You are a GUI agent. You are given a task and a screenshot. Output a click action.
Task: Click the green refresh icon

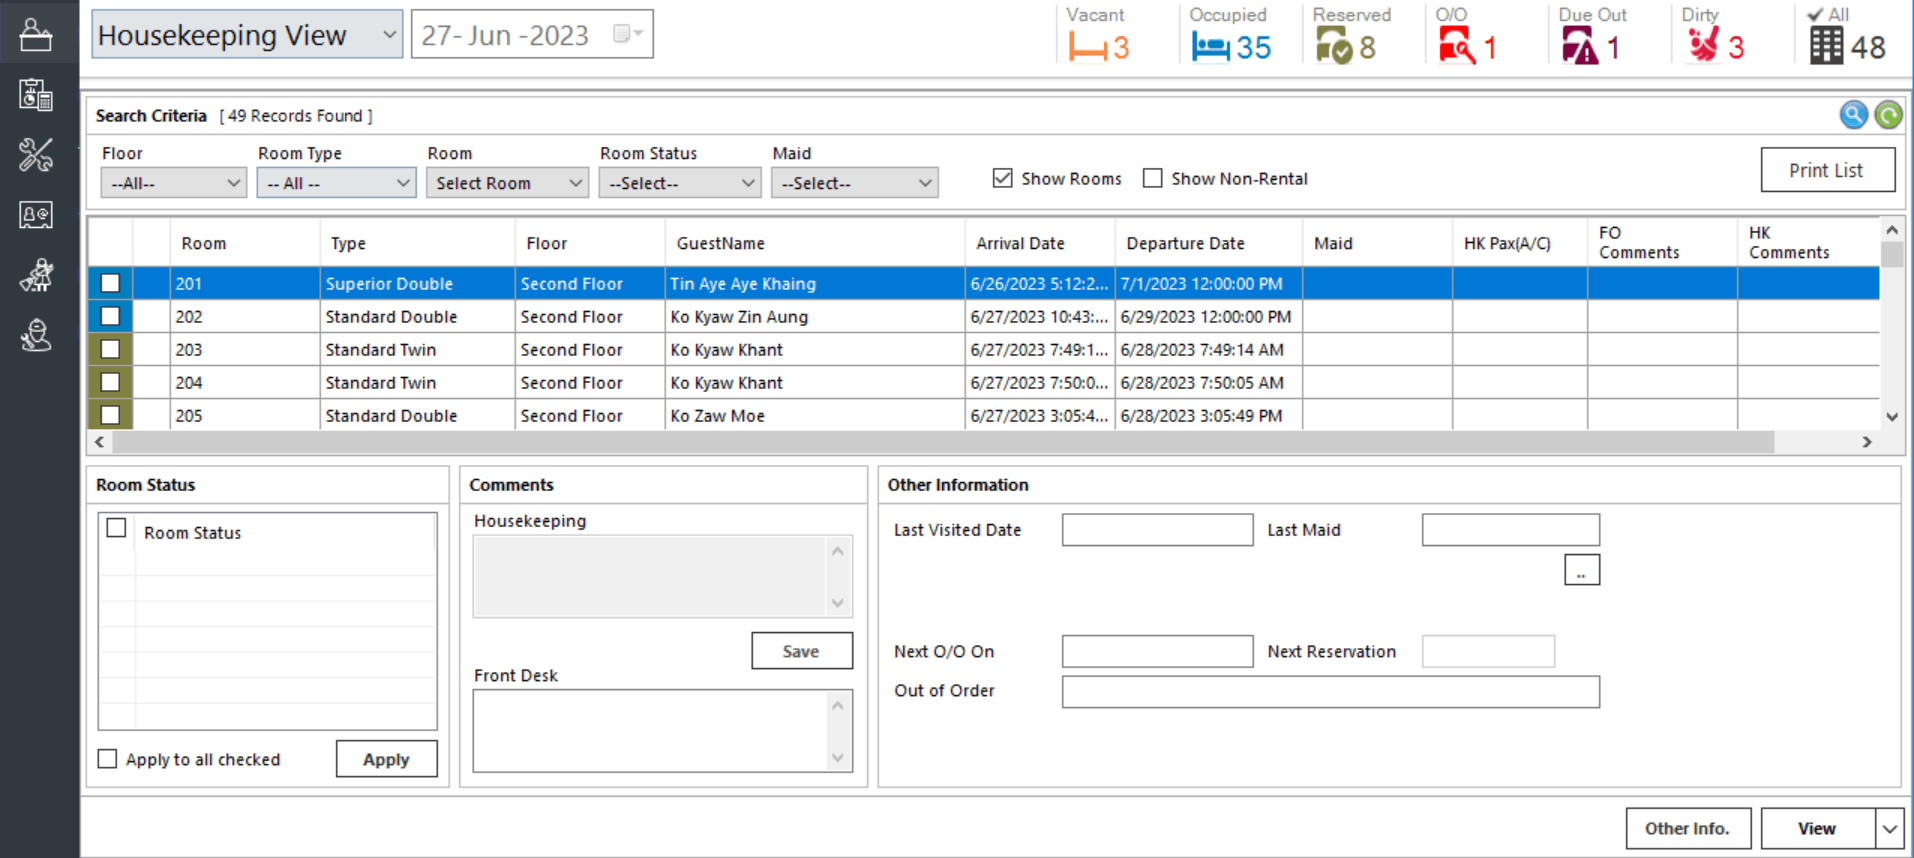[x=1888, y=115]
